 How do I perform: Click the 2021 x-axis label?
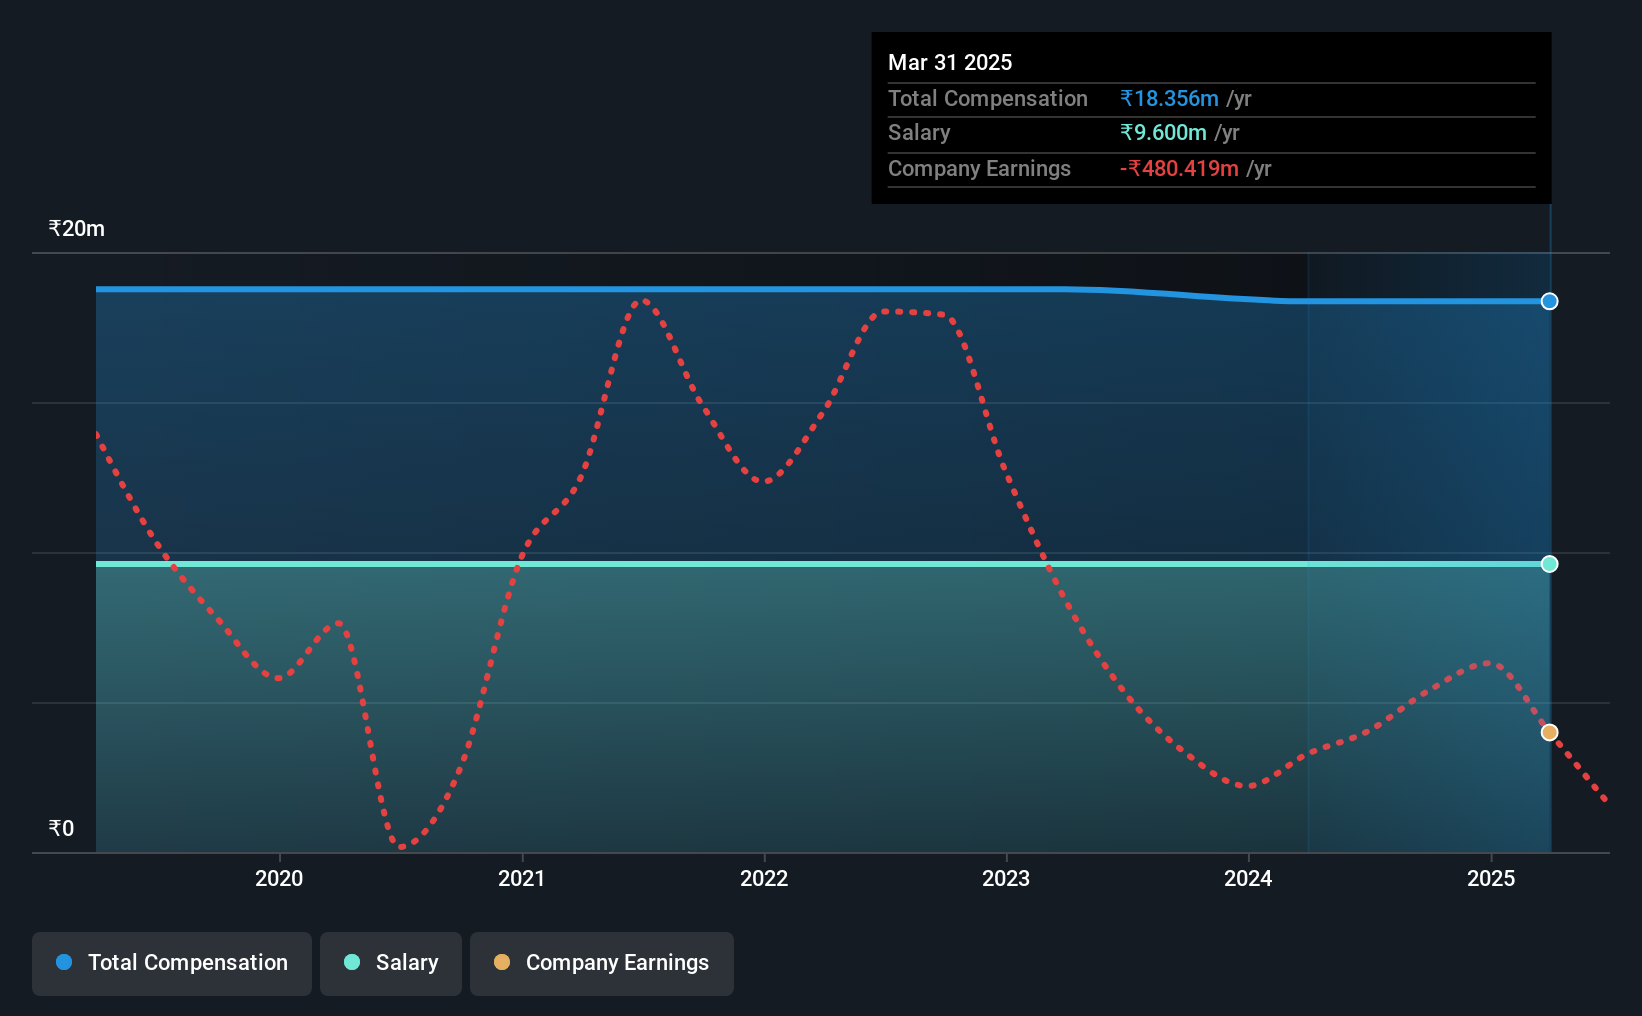point(522,878)
